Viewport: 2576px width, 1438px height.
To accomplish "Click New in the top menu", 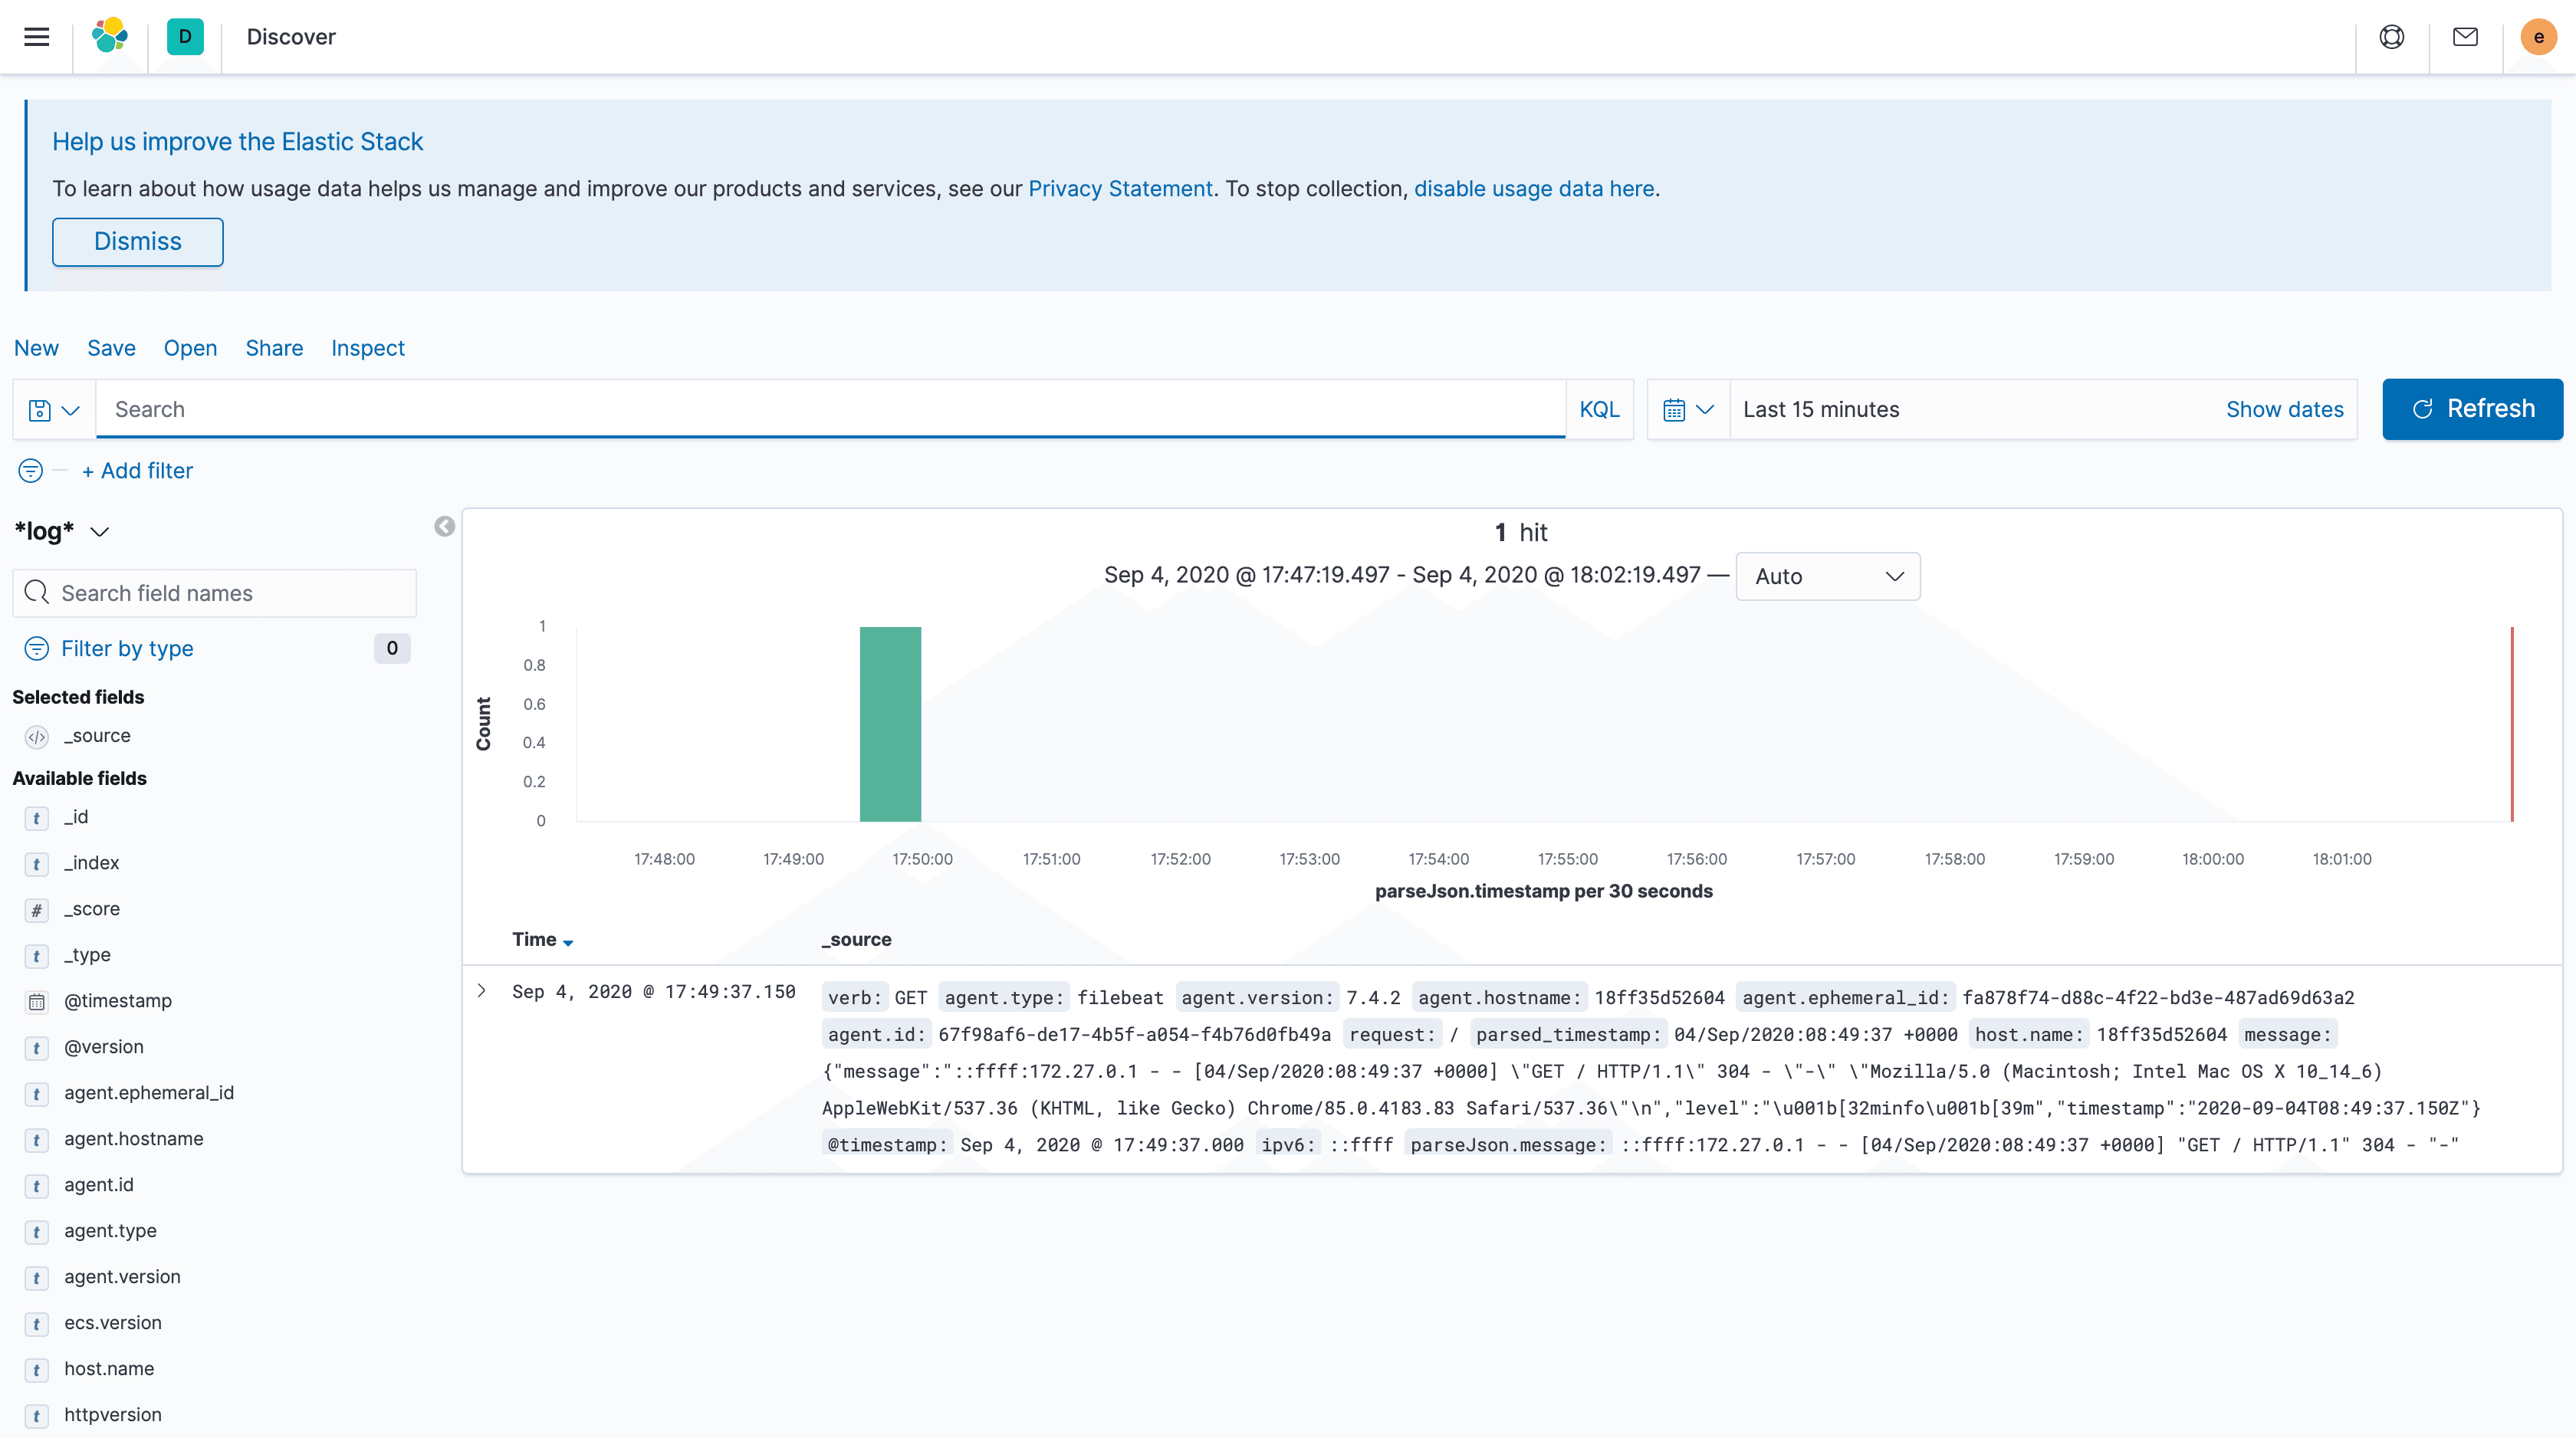I will pos(36,348).
